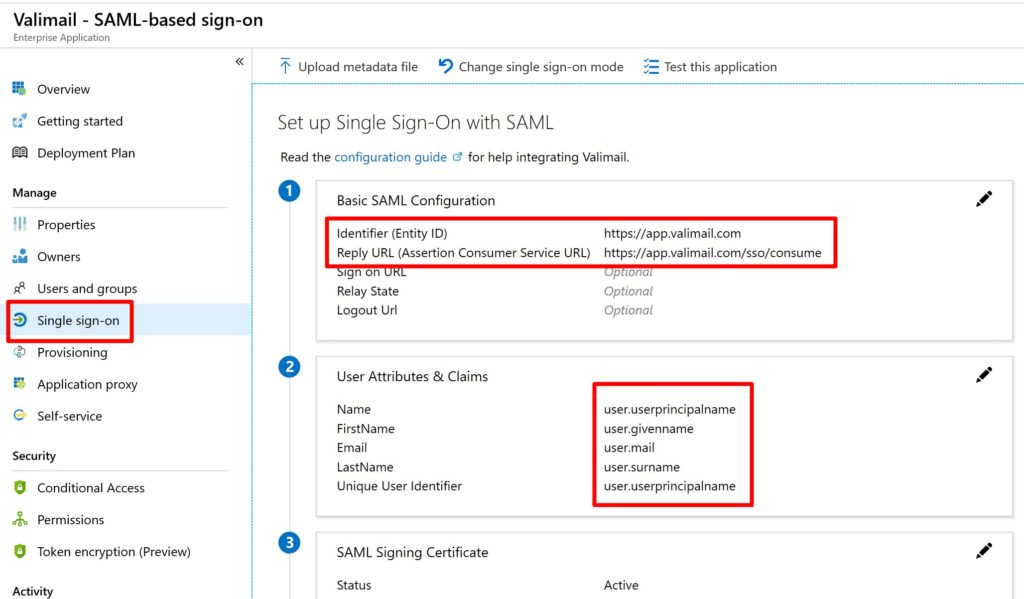Open Getting started from the sidebar
Image resolution: width=1024 pixels, height=599 pixels.
[79, 121]
